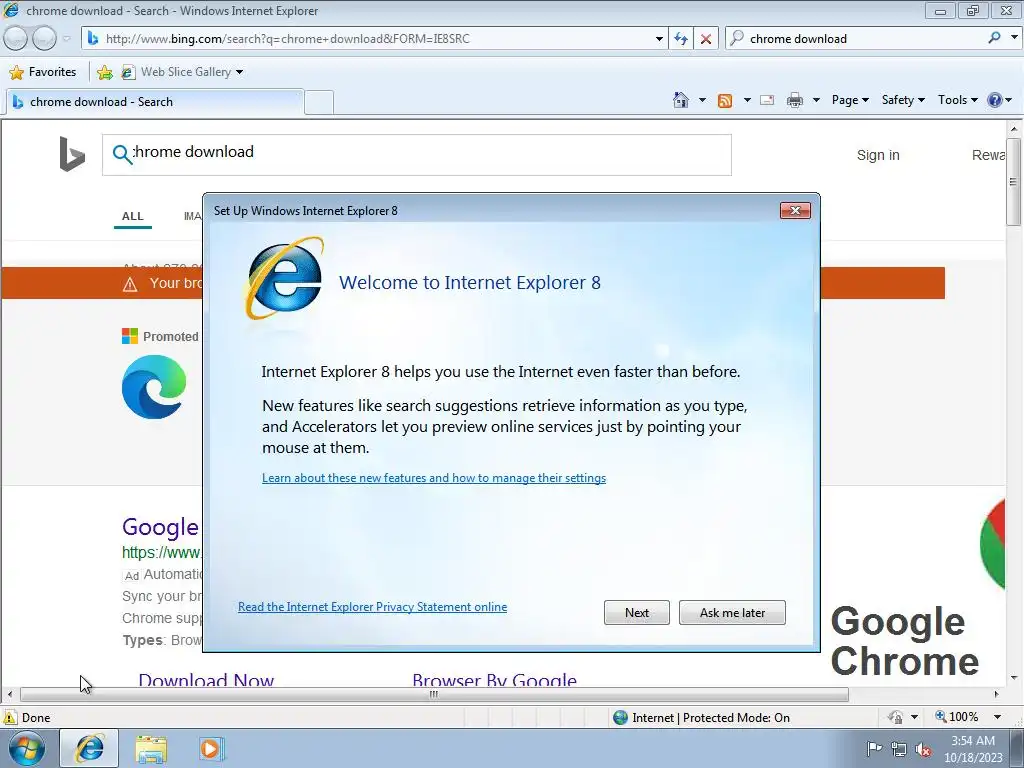Click the network tray icon
The height and width of the screenshot is (768, 1024).
(x=899, y=749)
